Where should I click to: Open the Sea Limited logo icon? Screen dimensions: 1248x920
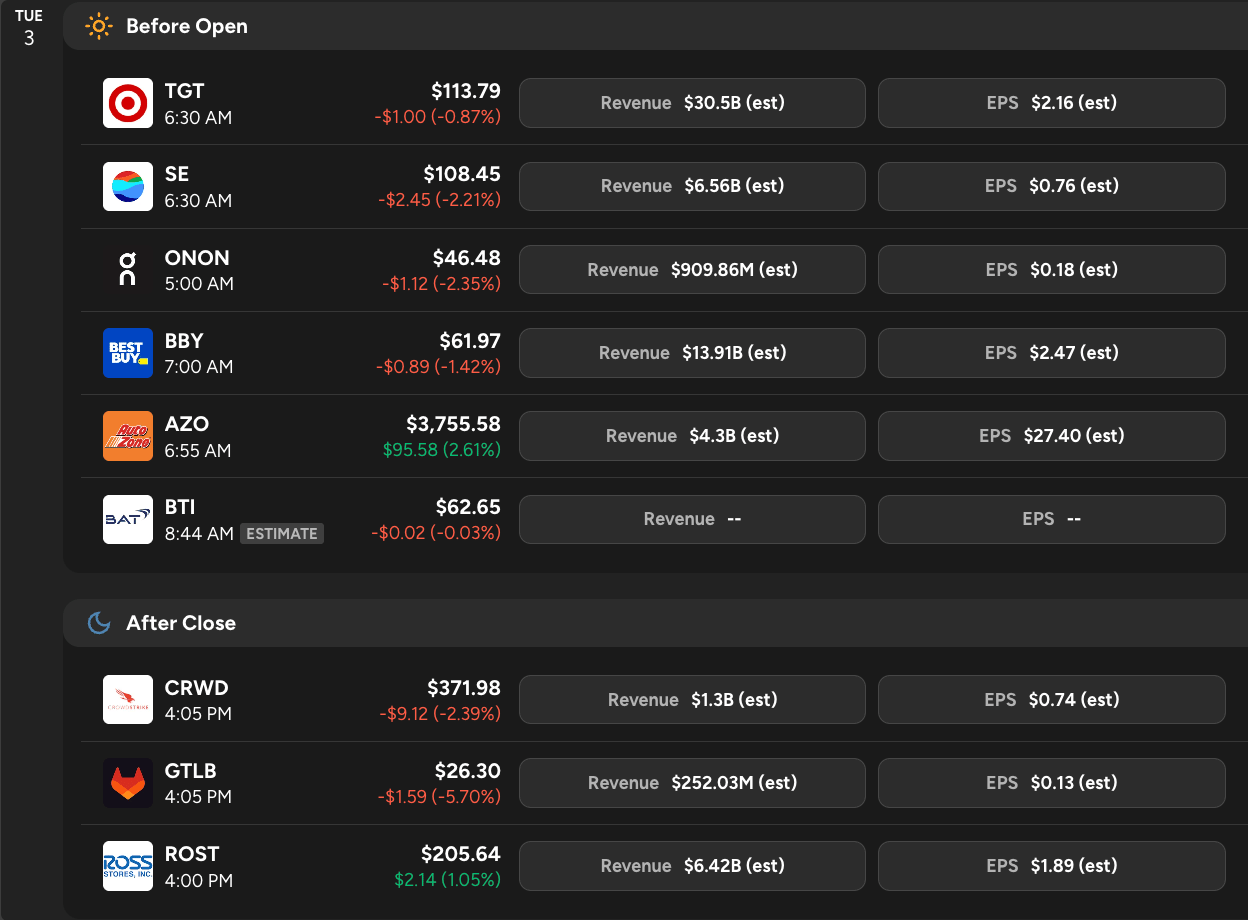pyautogui.click(x=128, y=186)
